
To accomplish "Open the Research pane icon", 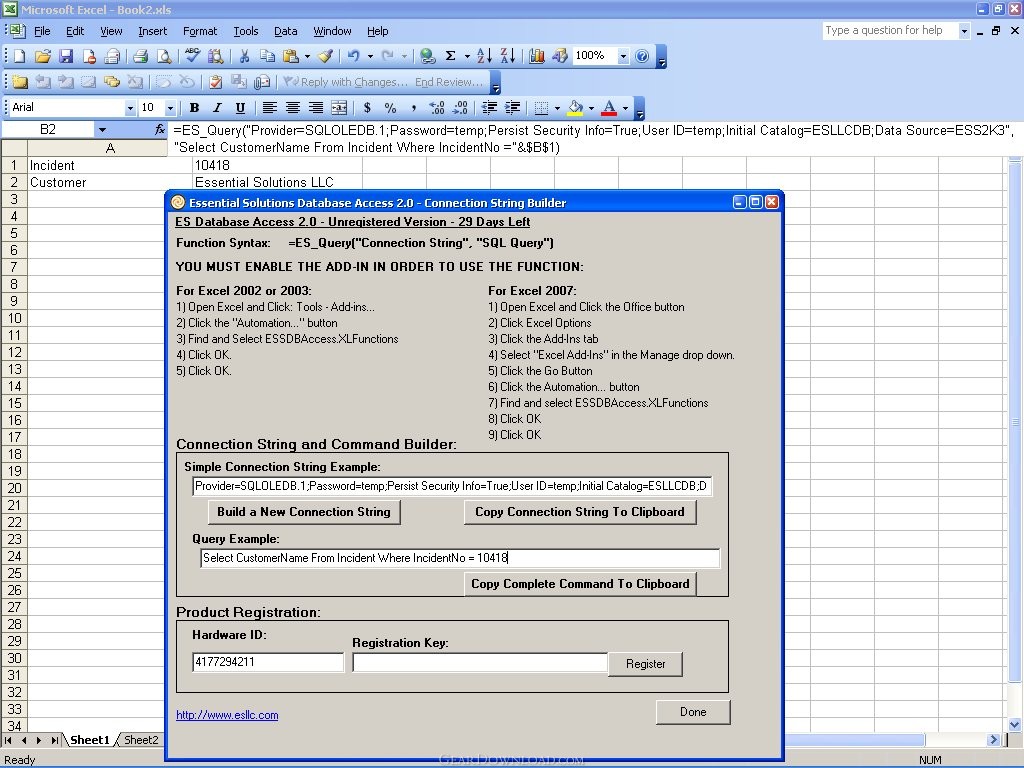I will pyautogui.click(x=216, y=57).
